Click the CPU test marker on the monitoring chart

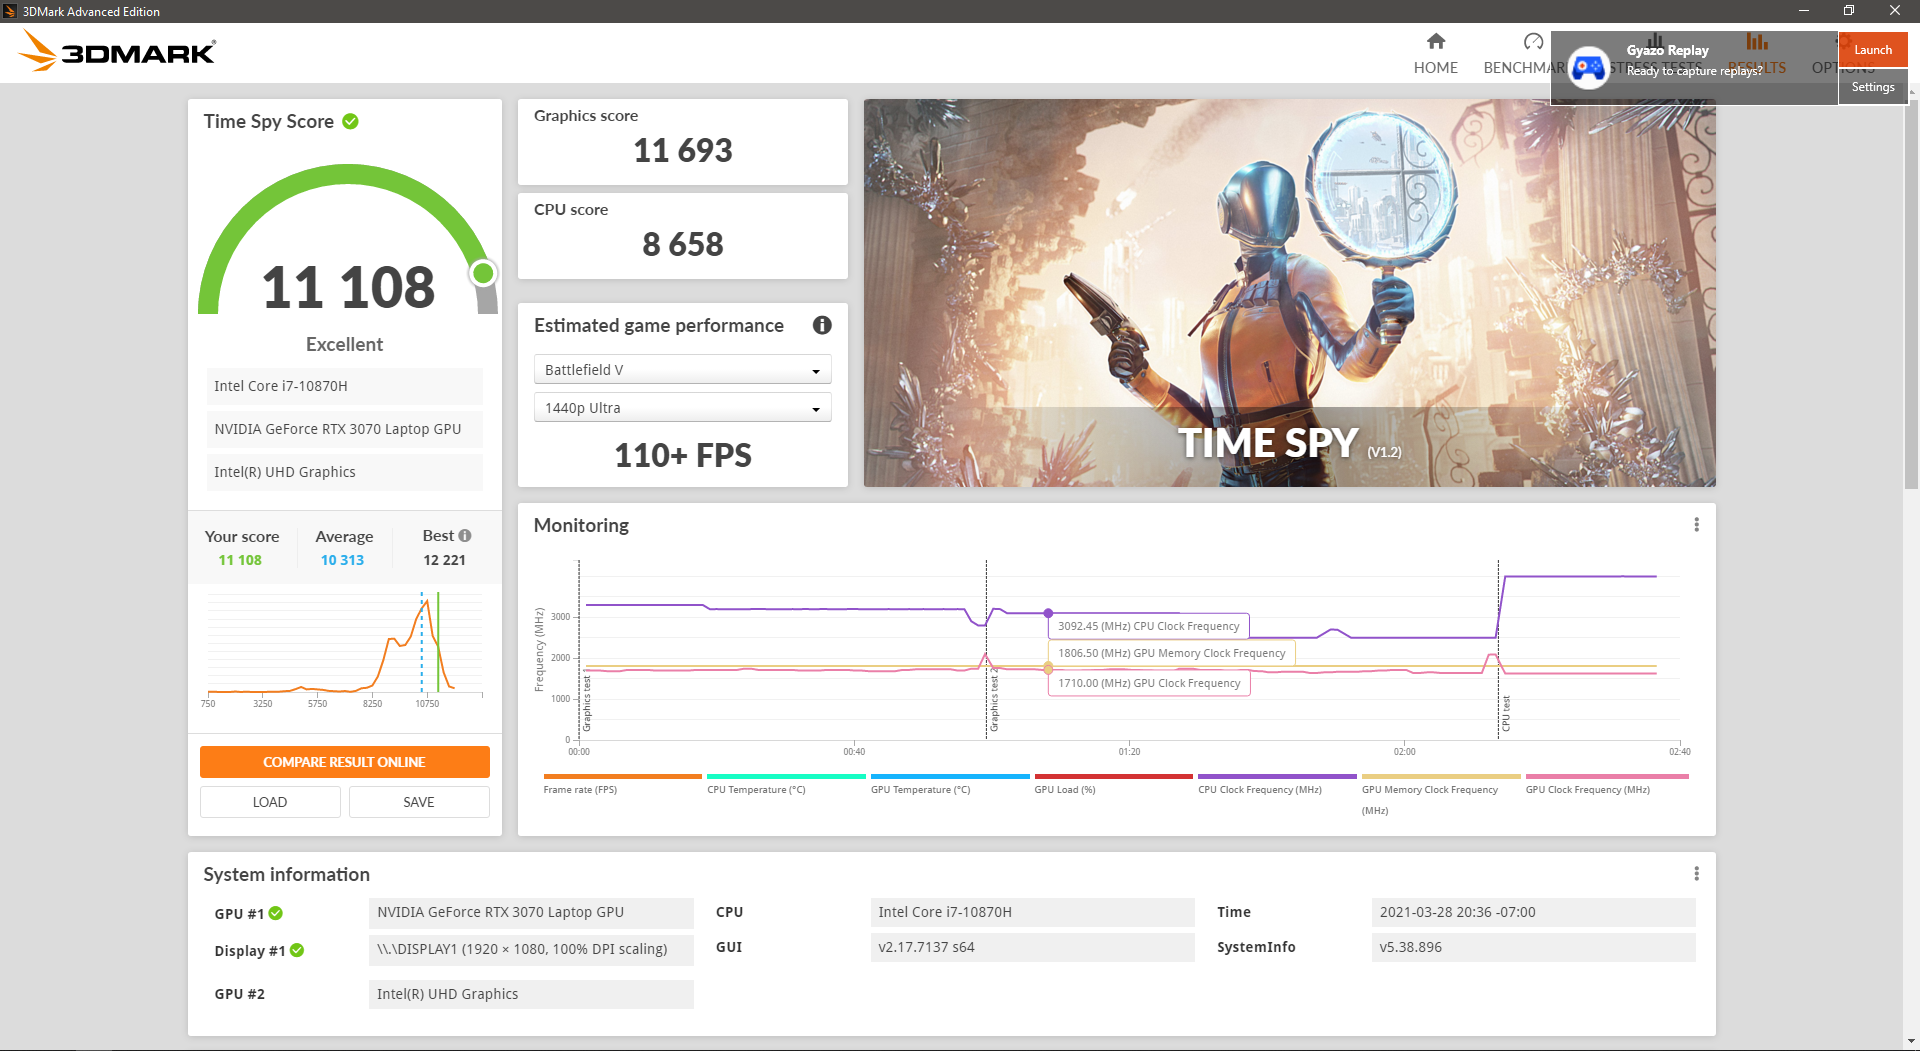1506,714
